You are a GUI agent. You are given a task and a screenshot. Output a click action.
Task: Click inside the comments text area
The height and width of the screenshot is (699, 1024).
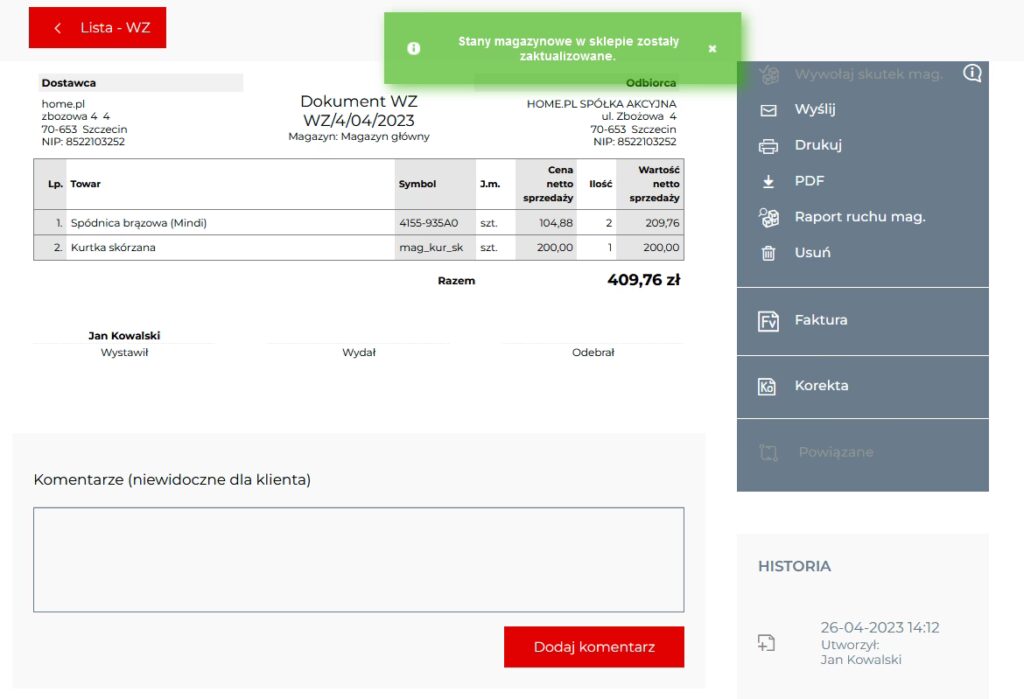(358, 559)
